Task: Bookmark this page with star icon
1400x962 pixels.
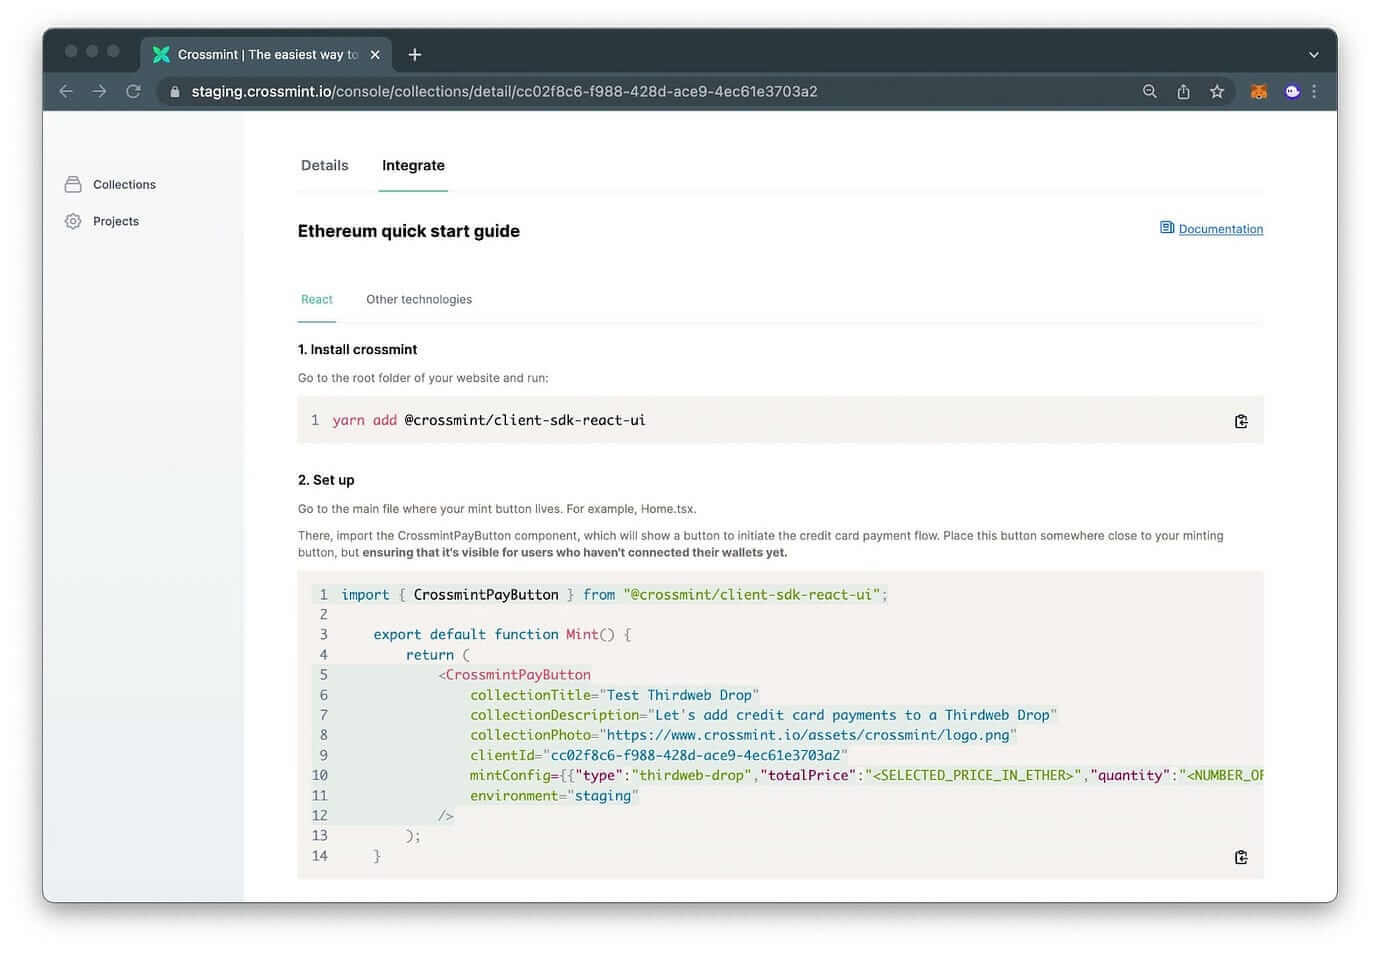Action: pos(1217,92)
